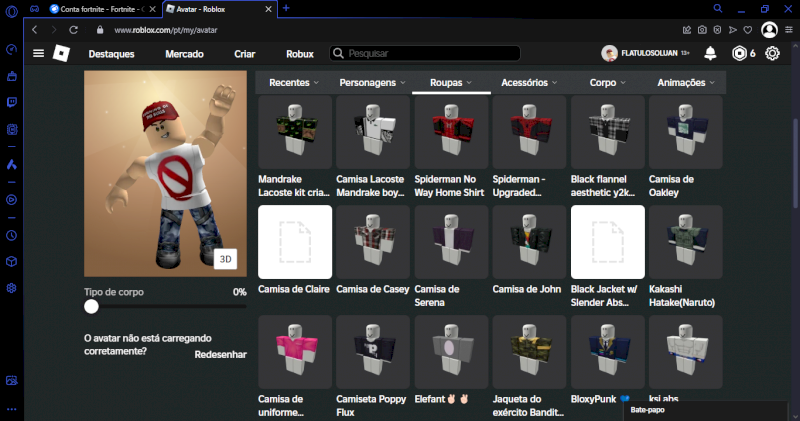Image resolution: width=800 pixels, height=421 pixels.
Task: Open Twitch in the Opera sidebar
Action: pyautogui.click(x=11, y=102)
